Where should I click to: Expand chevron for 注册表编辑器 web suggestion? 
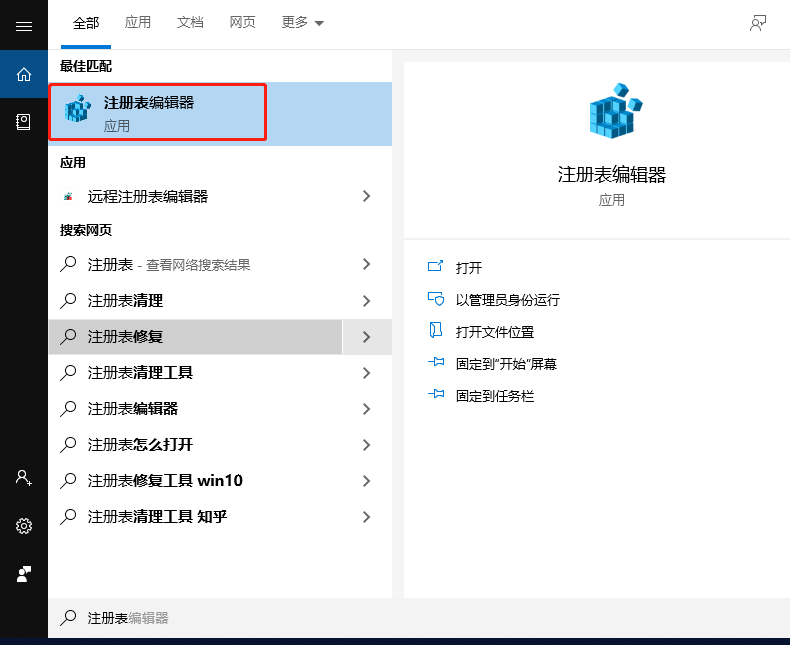tap(367, 409)
